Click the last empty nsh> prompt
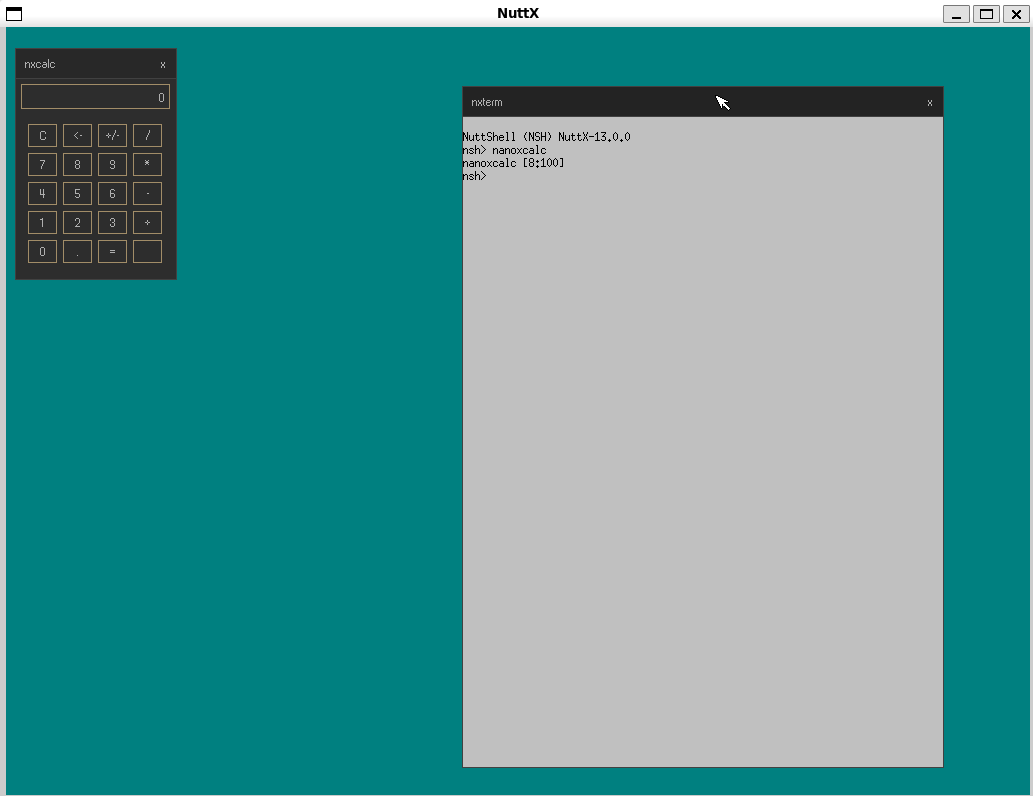Image resolution: width=1033 pixels, height=796 pixels. (474, 176)
